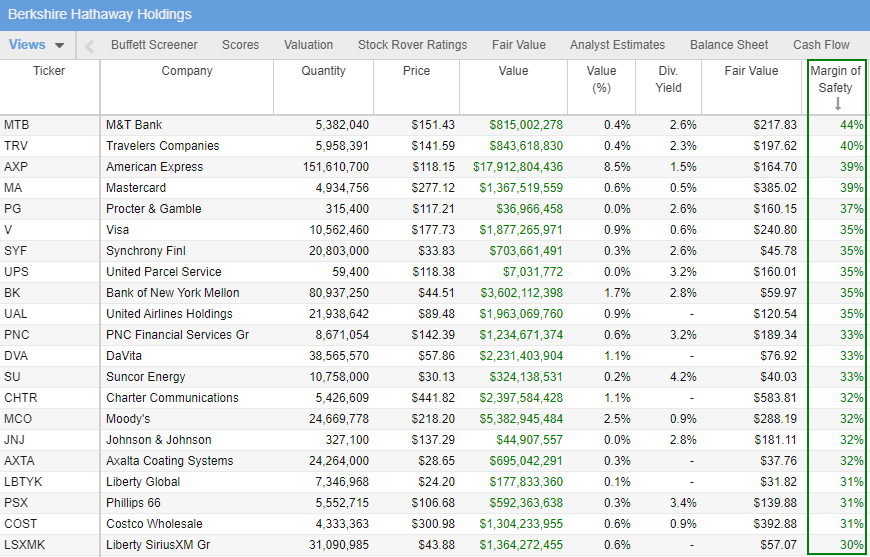Screen dimensions: 870x557
Task: Click the 44% margin of safety cell
Action: pyautogui.click(x=852, y=125)
